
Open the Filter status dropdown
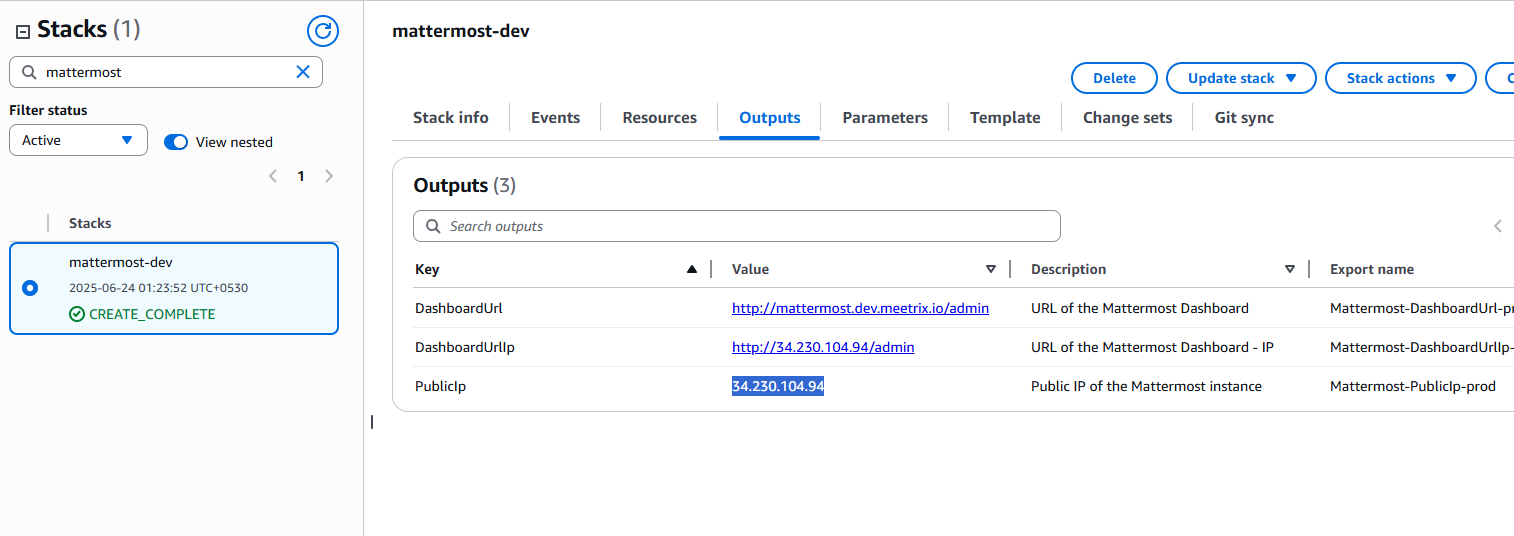tap(78, 140)
